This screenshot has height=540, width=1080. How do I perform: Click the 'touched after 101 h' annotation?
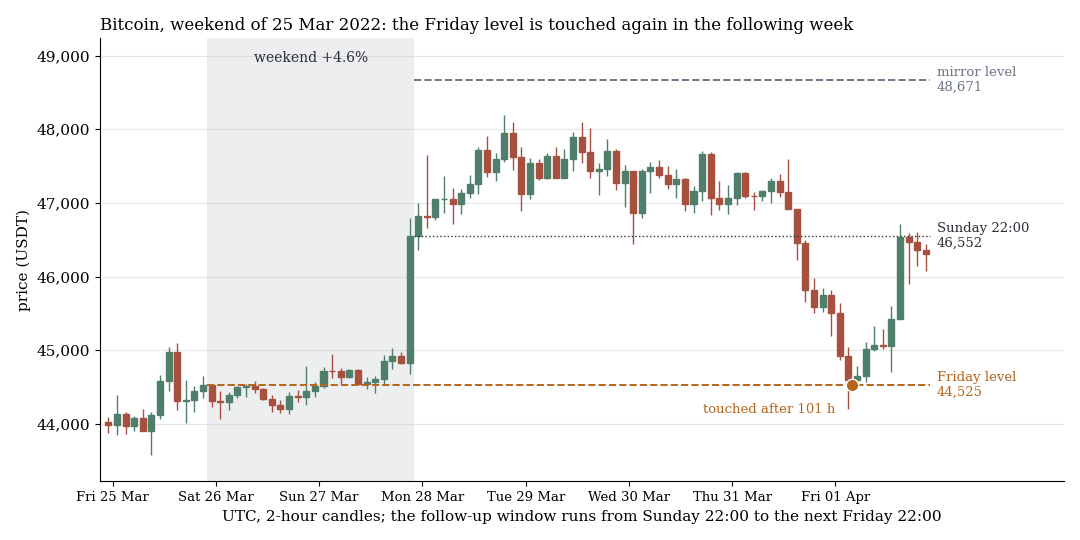pos(769,409)
